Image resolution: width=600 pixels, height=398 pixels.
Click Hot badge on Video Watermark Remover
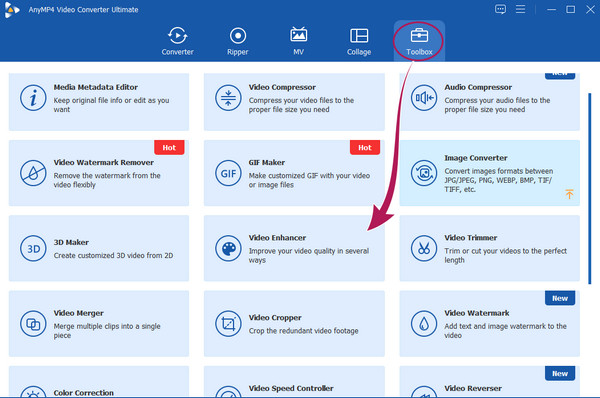click(x=169, y=147)
